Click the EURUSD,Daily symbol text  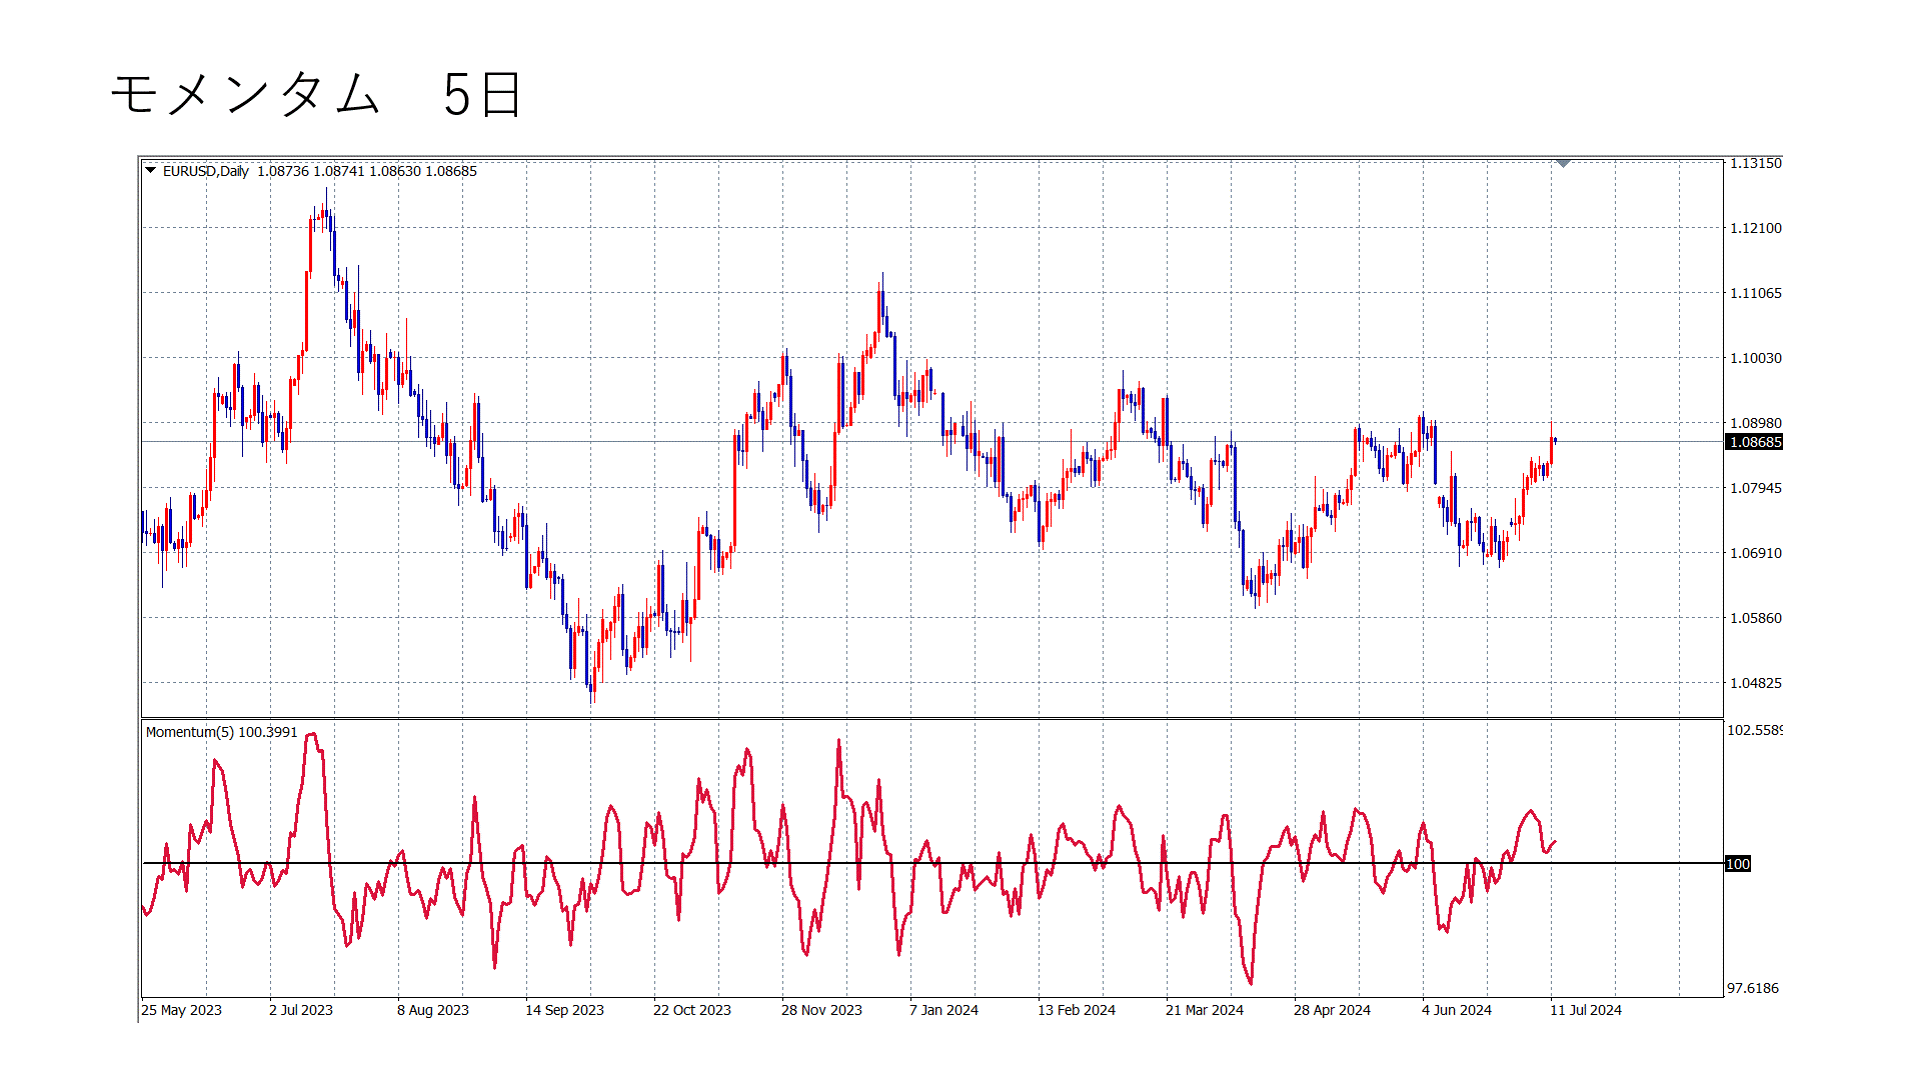pyautogui.click(x=206, y=171)
